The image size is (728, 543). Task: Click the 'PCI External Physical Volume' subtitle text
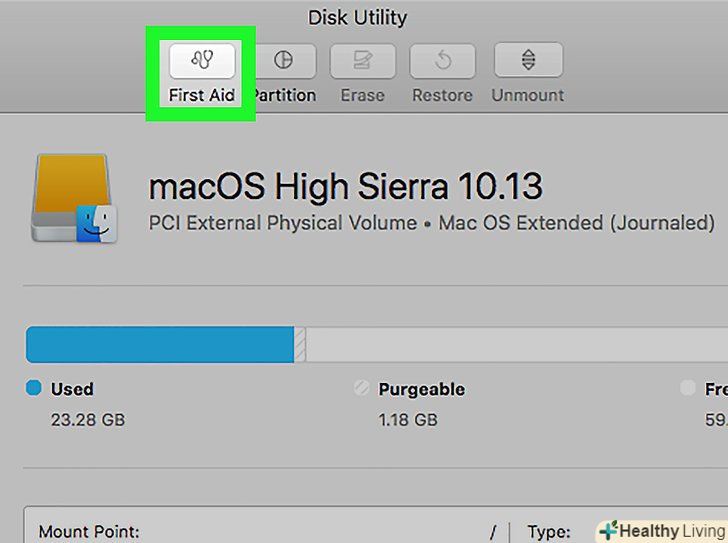[x=282, y=223]
